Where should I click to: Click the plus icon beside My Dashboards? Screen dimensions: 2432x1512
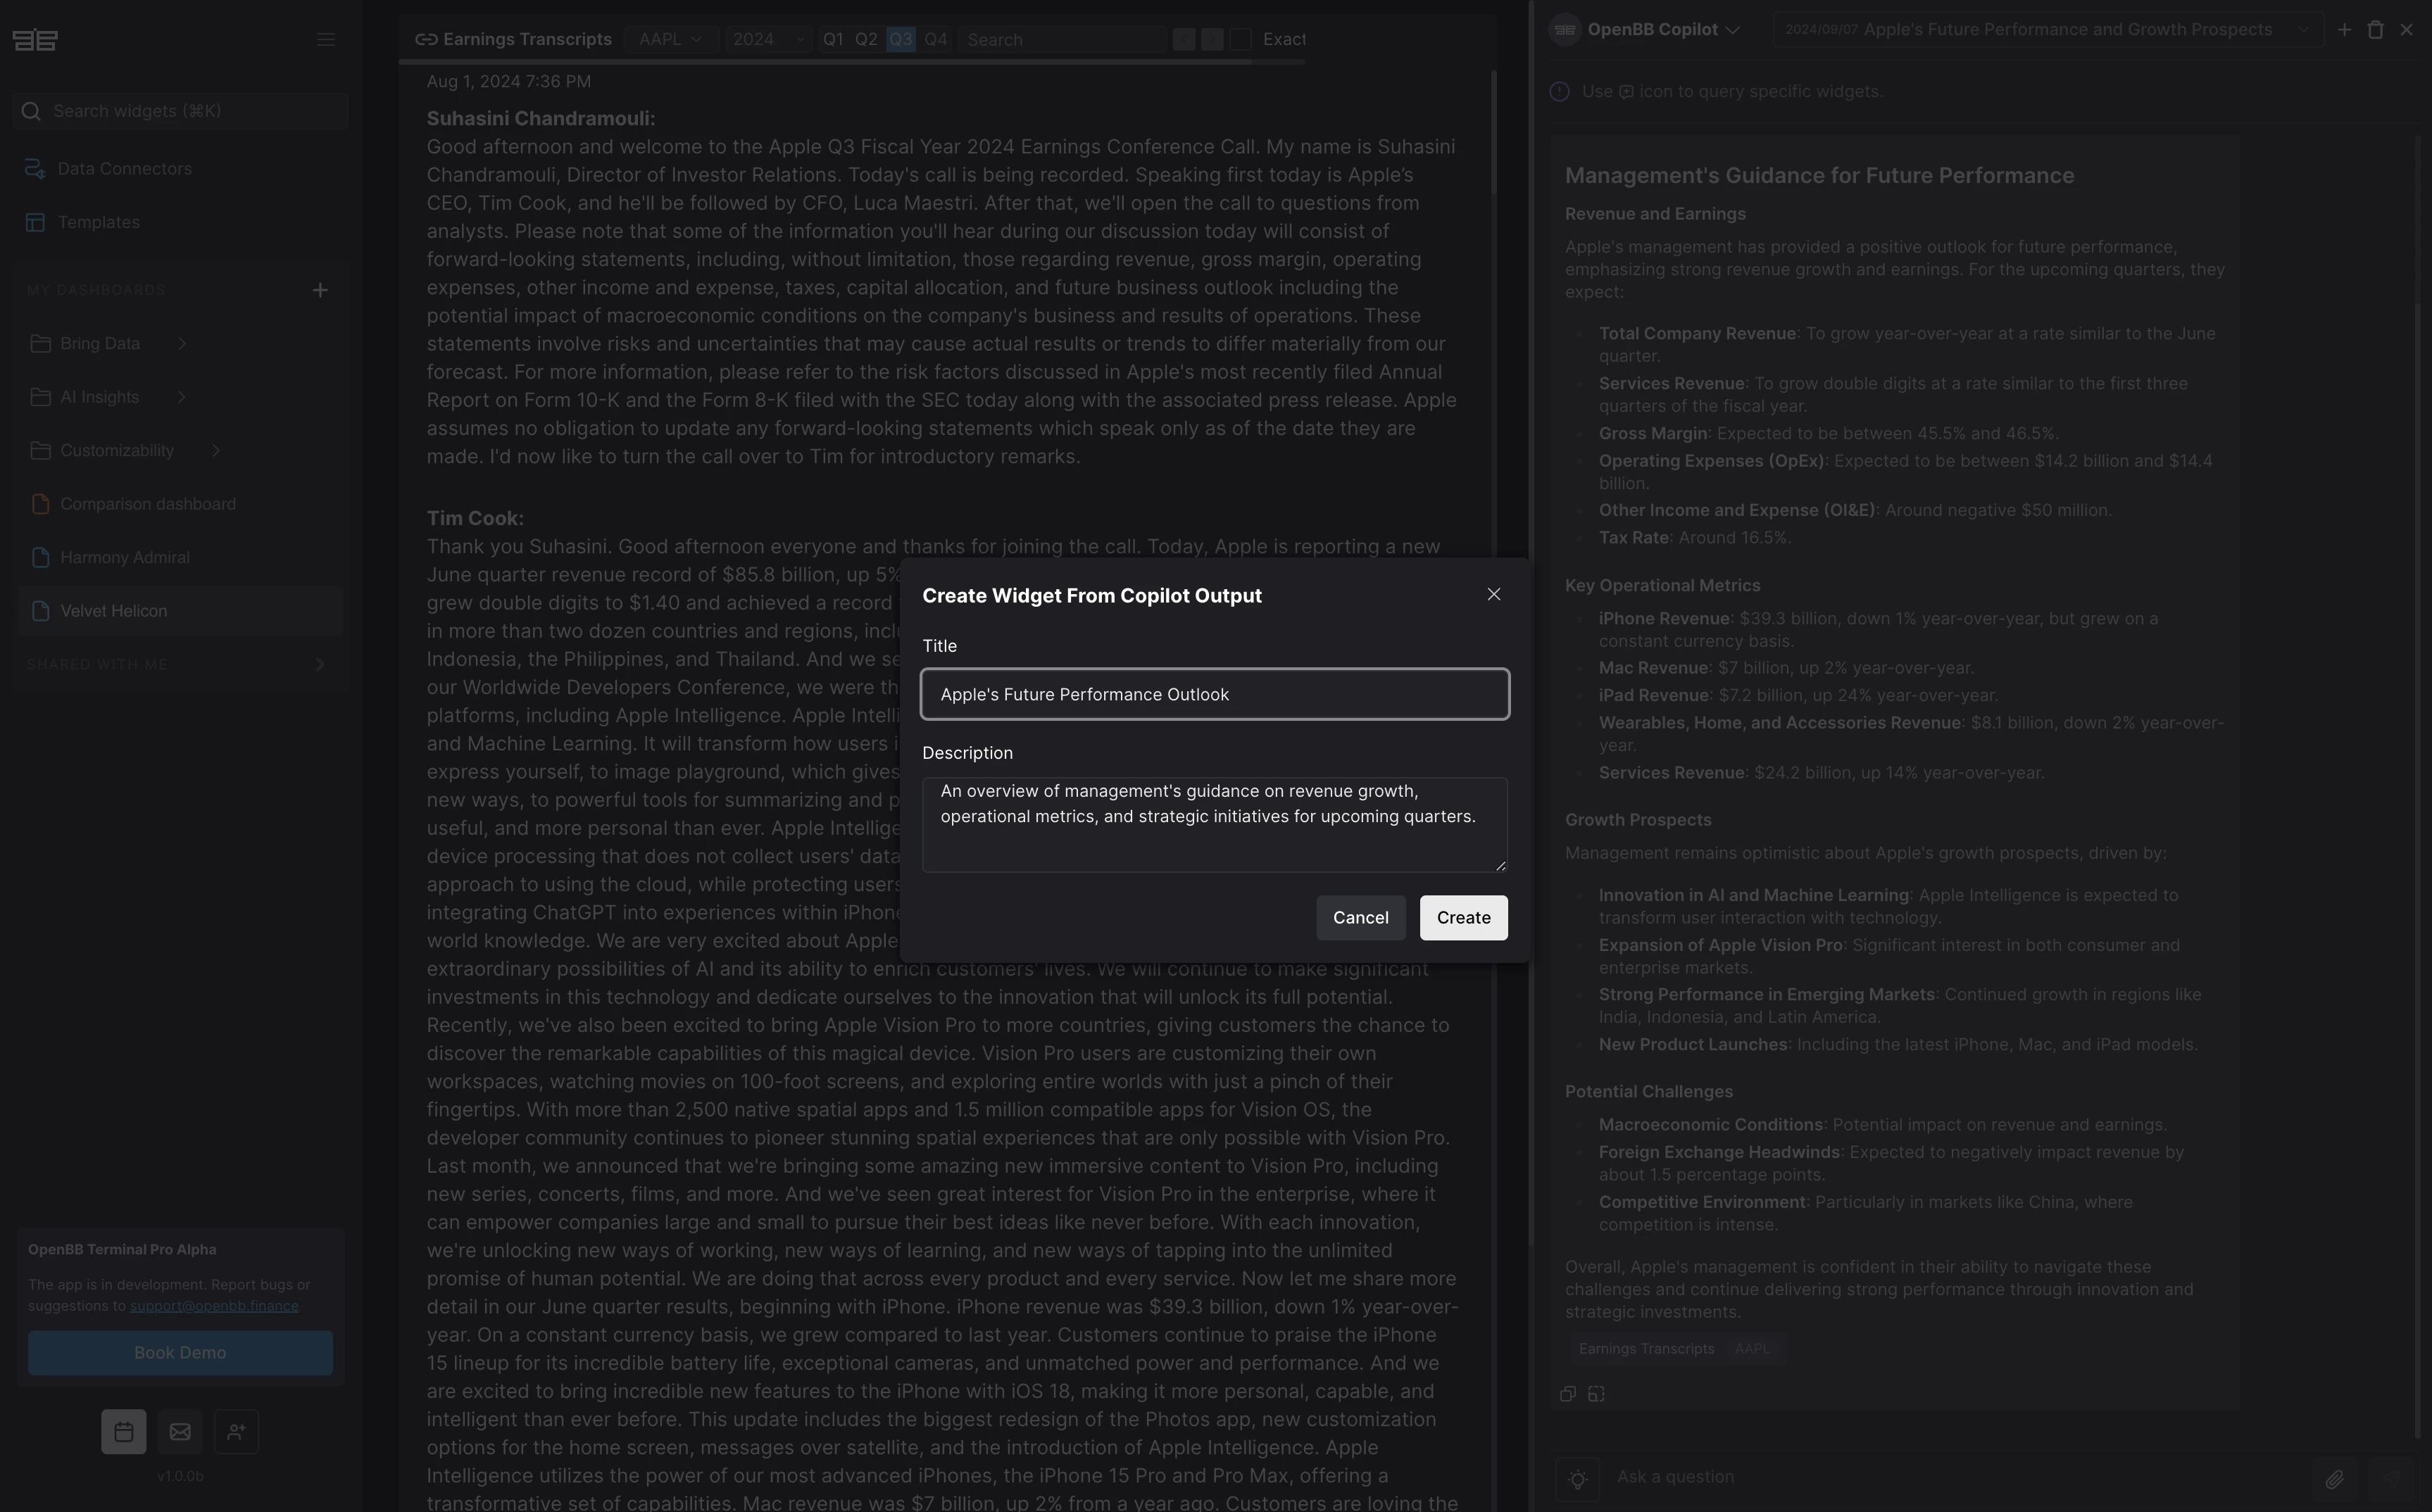[x=320, y=291]
